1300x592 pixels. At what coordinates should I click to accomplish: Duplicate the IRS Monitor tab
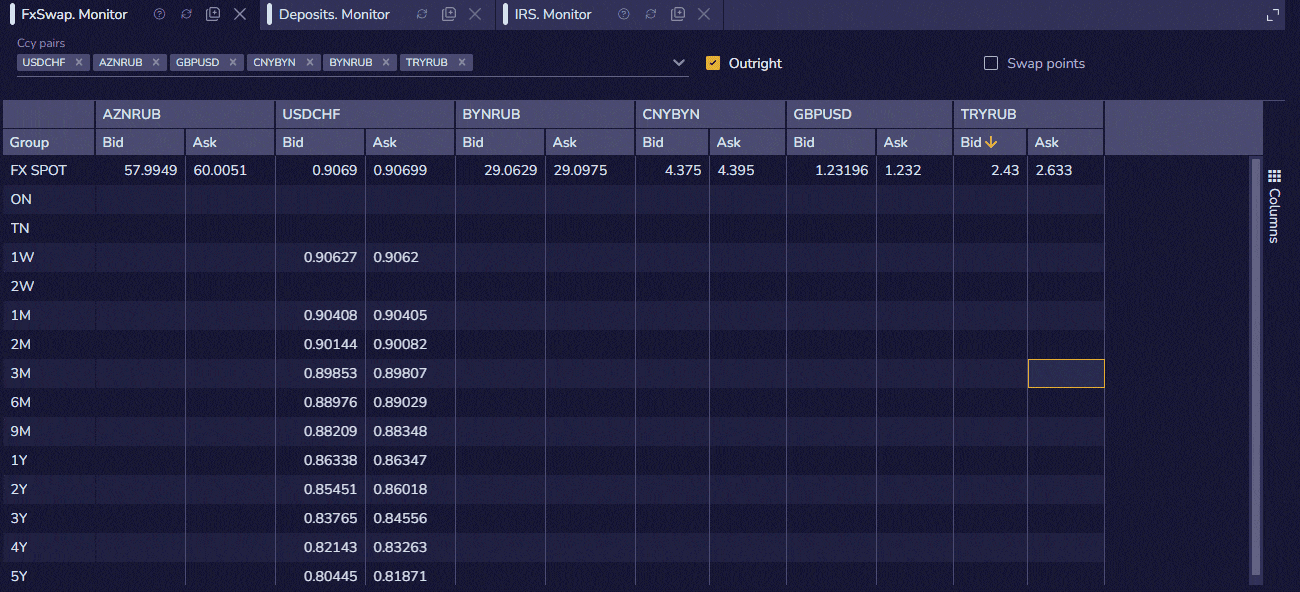[x=678, y=14]
